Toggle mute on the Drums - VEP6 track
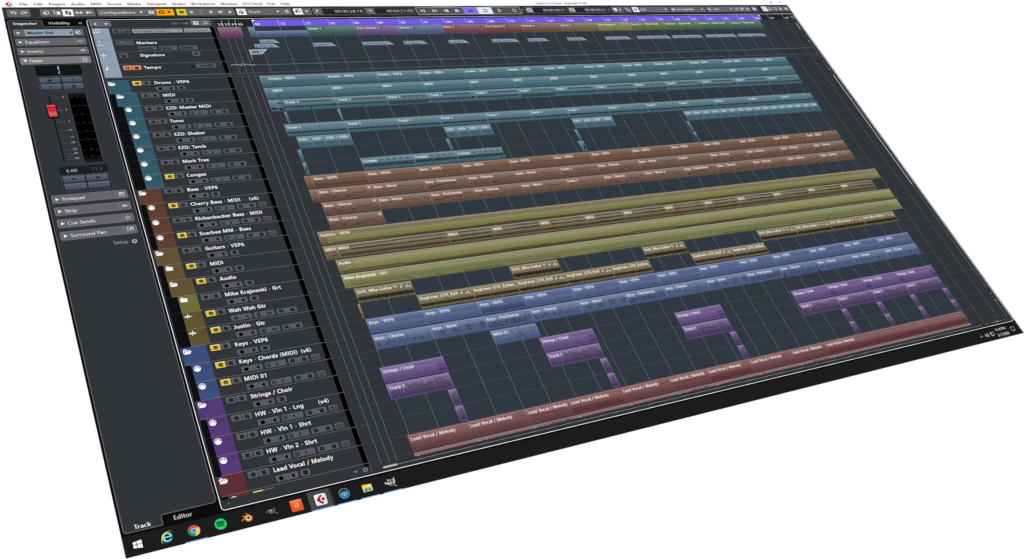This screenshot has width=1024, height=559. [x=136, y=84]
